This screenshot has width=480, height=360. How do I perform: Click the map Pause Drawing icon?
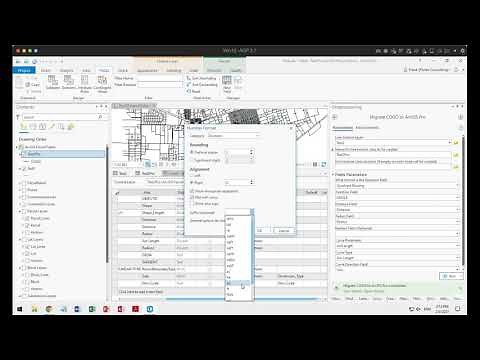pos(315,164)
